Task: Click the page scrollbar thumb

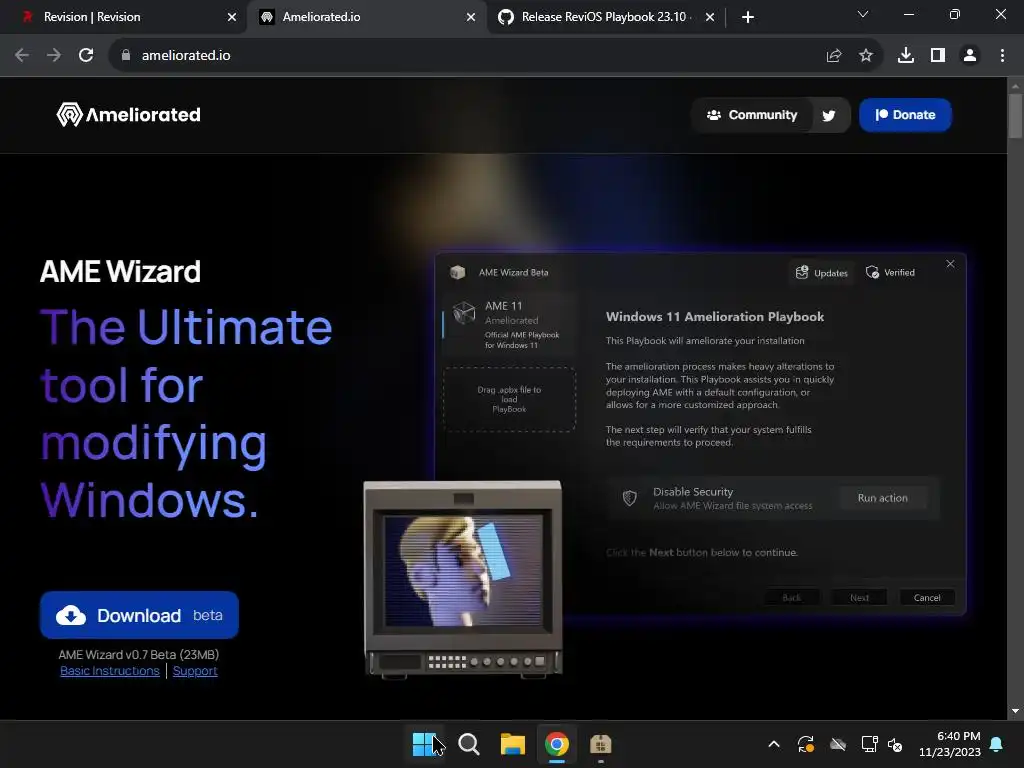Action: click(1015, 116)
